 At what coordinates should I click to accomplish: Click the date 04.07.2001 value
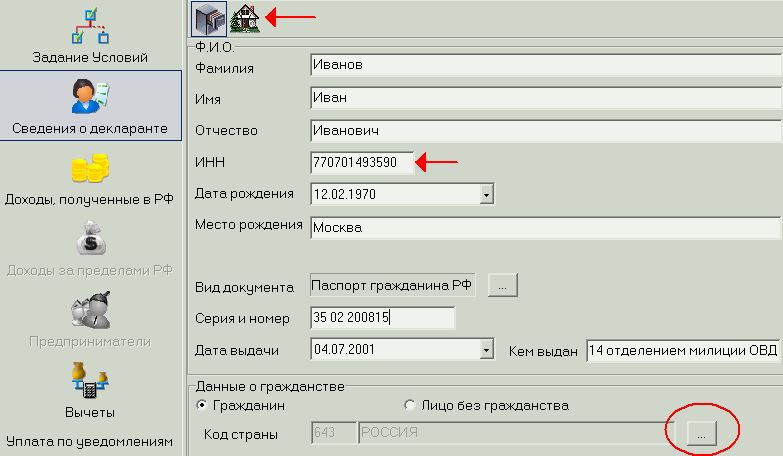[x=344, y=350]
